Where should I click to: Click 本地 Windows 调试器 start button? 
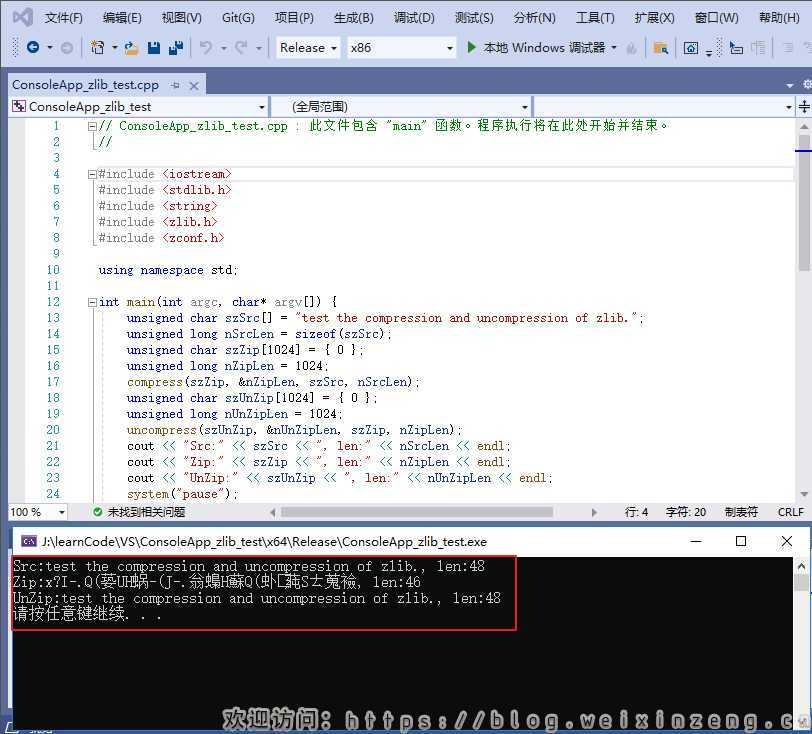(x=544, y=48)
